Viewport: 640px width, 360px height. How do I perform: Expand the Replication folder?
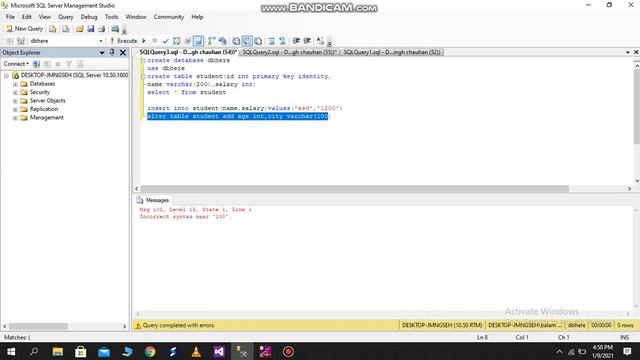click(x=15, y=109)
